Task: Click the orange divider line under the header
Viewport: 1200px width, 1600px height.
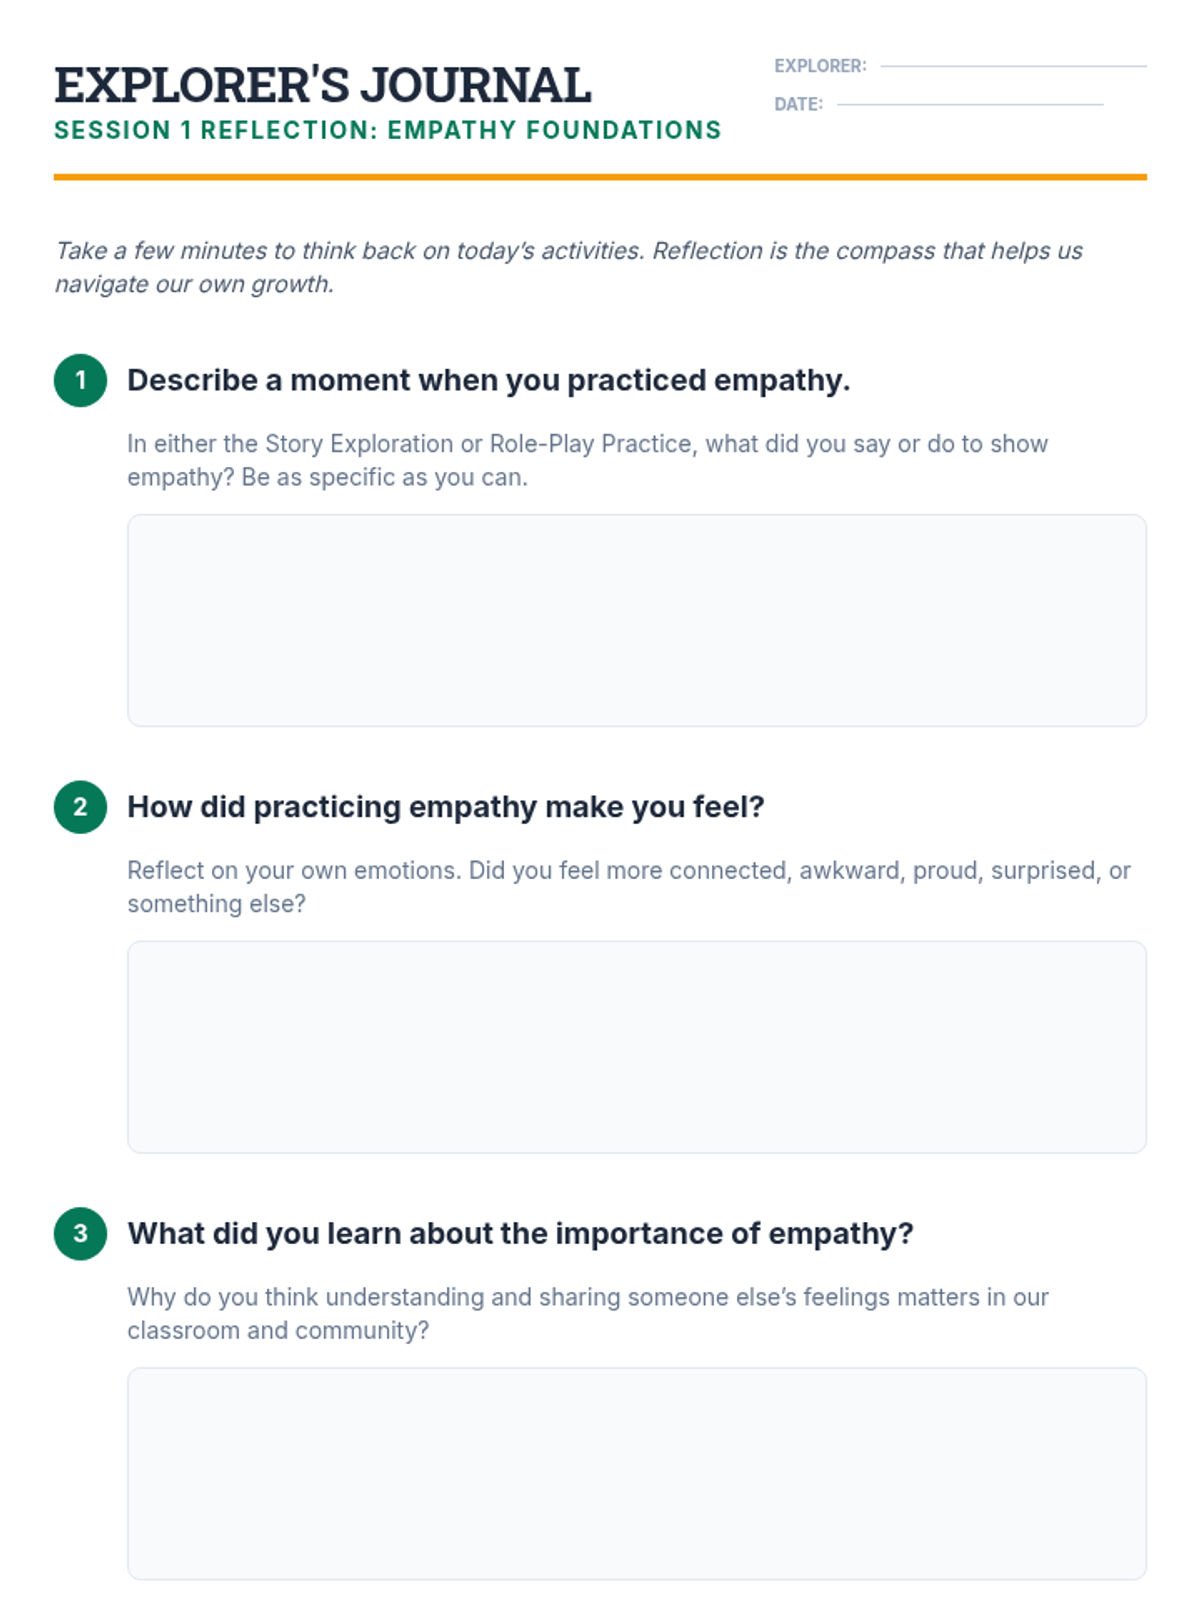Action: (x=600, y=177)
